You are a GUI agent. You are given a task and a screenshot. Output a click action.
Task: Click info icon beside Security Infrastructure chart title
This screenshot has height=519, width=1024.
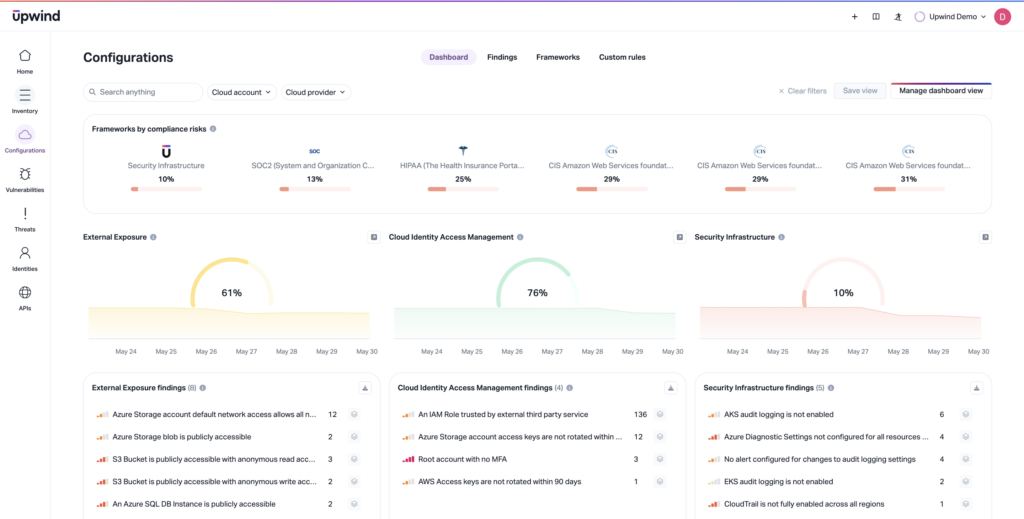[x=782, y=238]
